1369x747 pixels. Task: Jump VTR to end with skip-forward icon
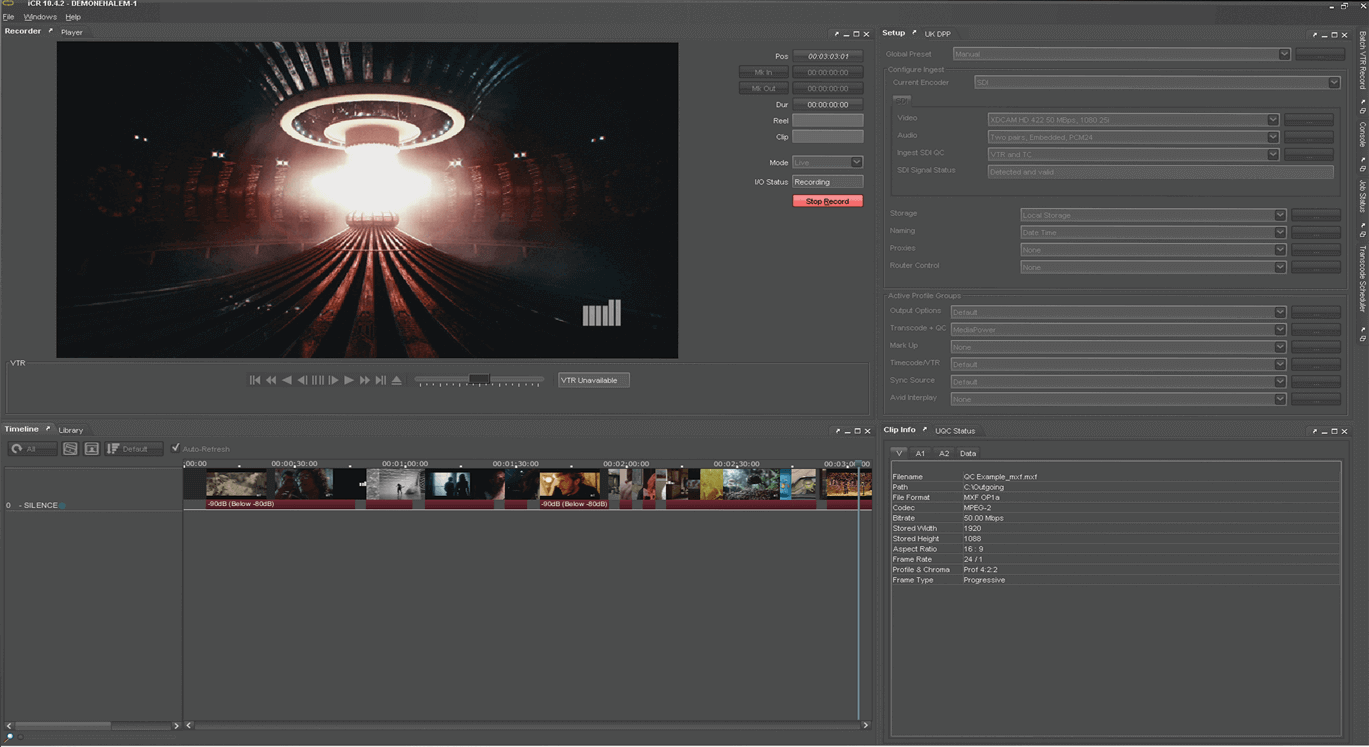381,380
